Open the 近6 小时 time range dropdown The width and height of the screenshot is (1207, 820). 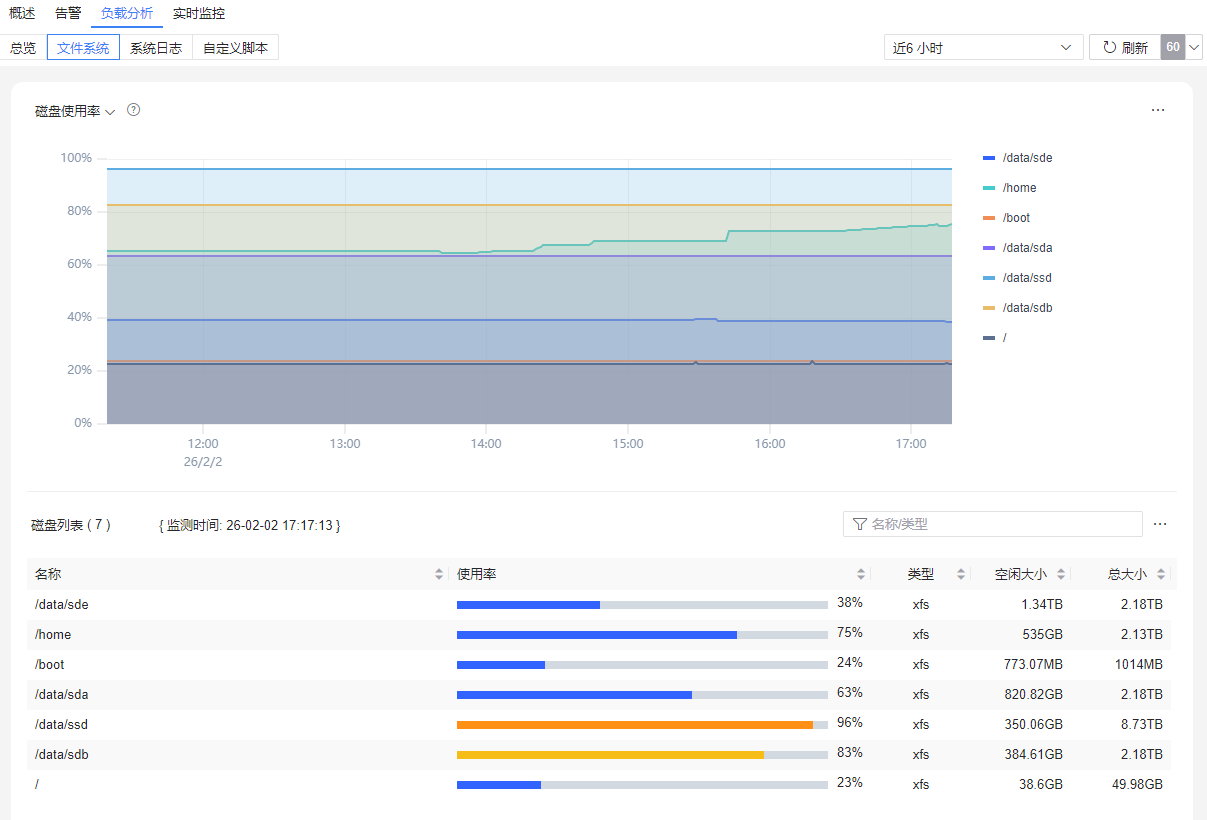pos(984,47)
